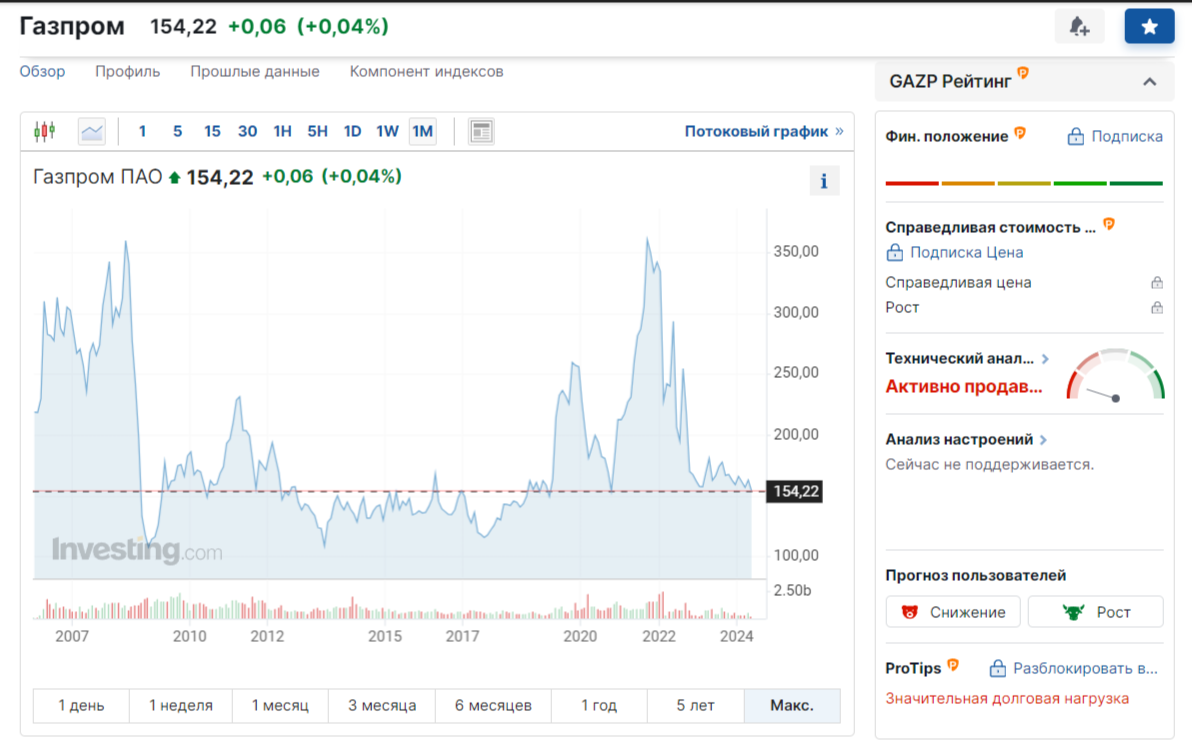
Task: Select the 1M interval
Action: (x=423, y=131)
